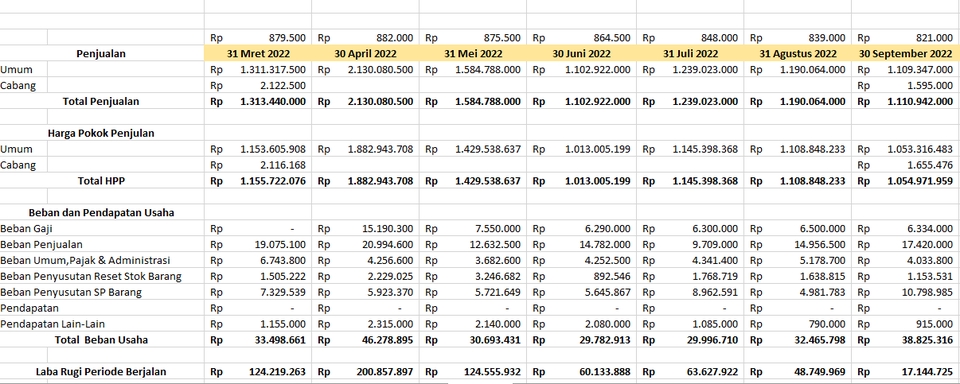The height and width of the screenshot is (384, 960).
Task: Click the 31 Agustus 2022 column header
Action: (798, 54)
